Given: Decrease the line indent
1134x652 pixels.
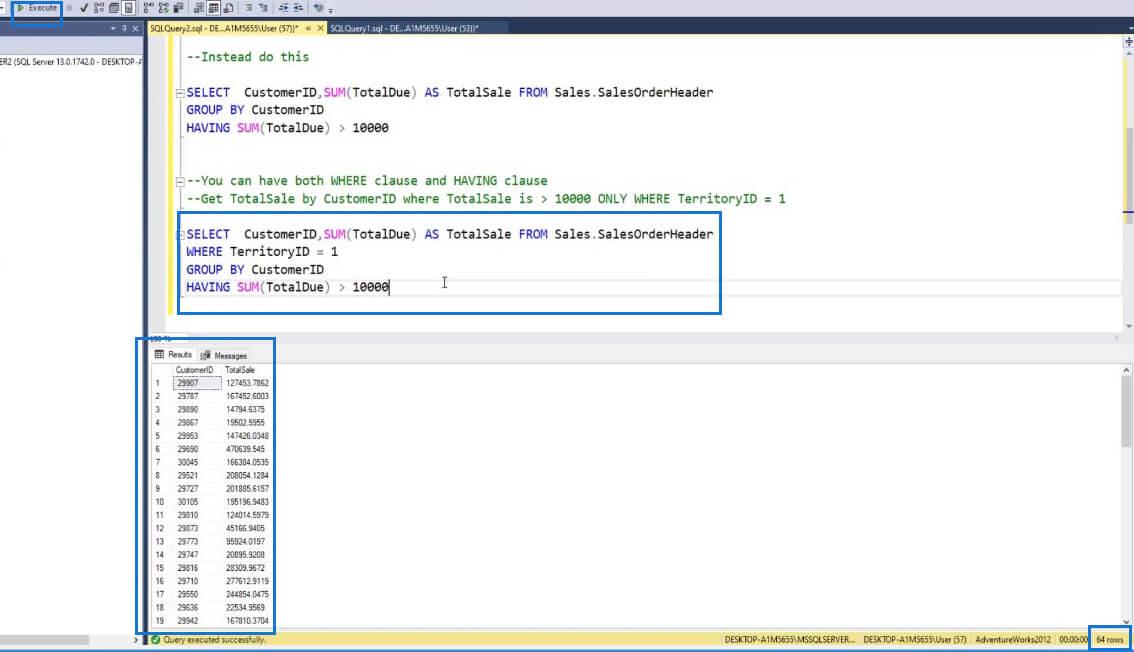Looking at the screenshot, I should [283, 8].
